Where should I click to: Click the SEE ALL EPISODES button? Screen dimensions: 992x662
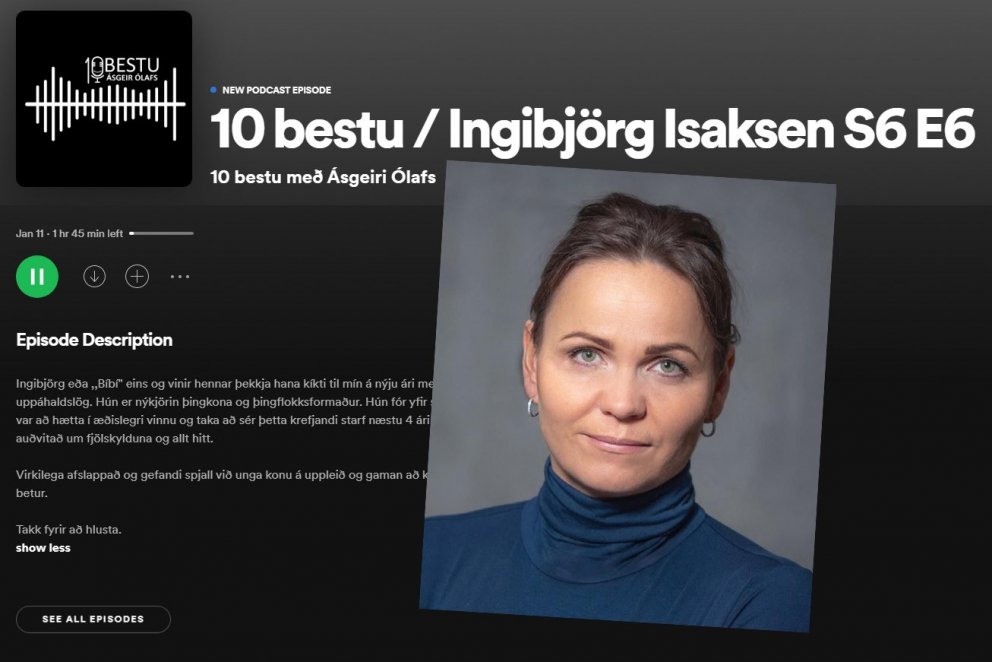click(x=93, y=619)
